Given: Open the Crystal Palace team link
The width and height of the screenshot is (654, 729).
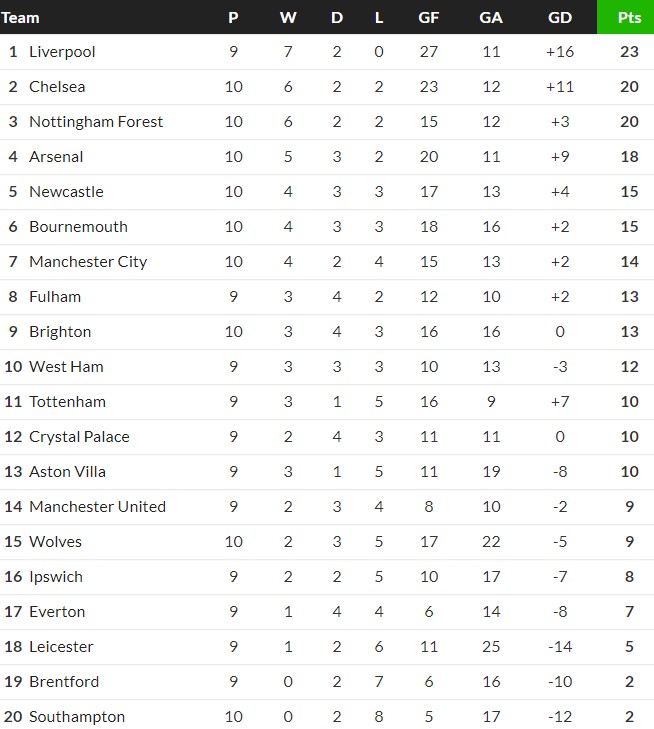Looking at the screenshot, I should (x=79, y=437).
